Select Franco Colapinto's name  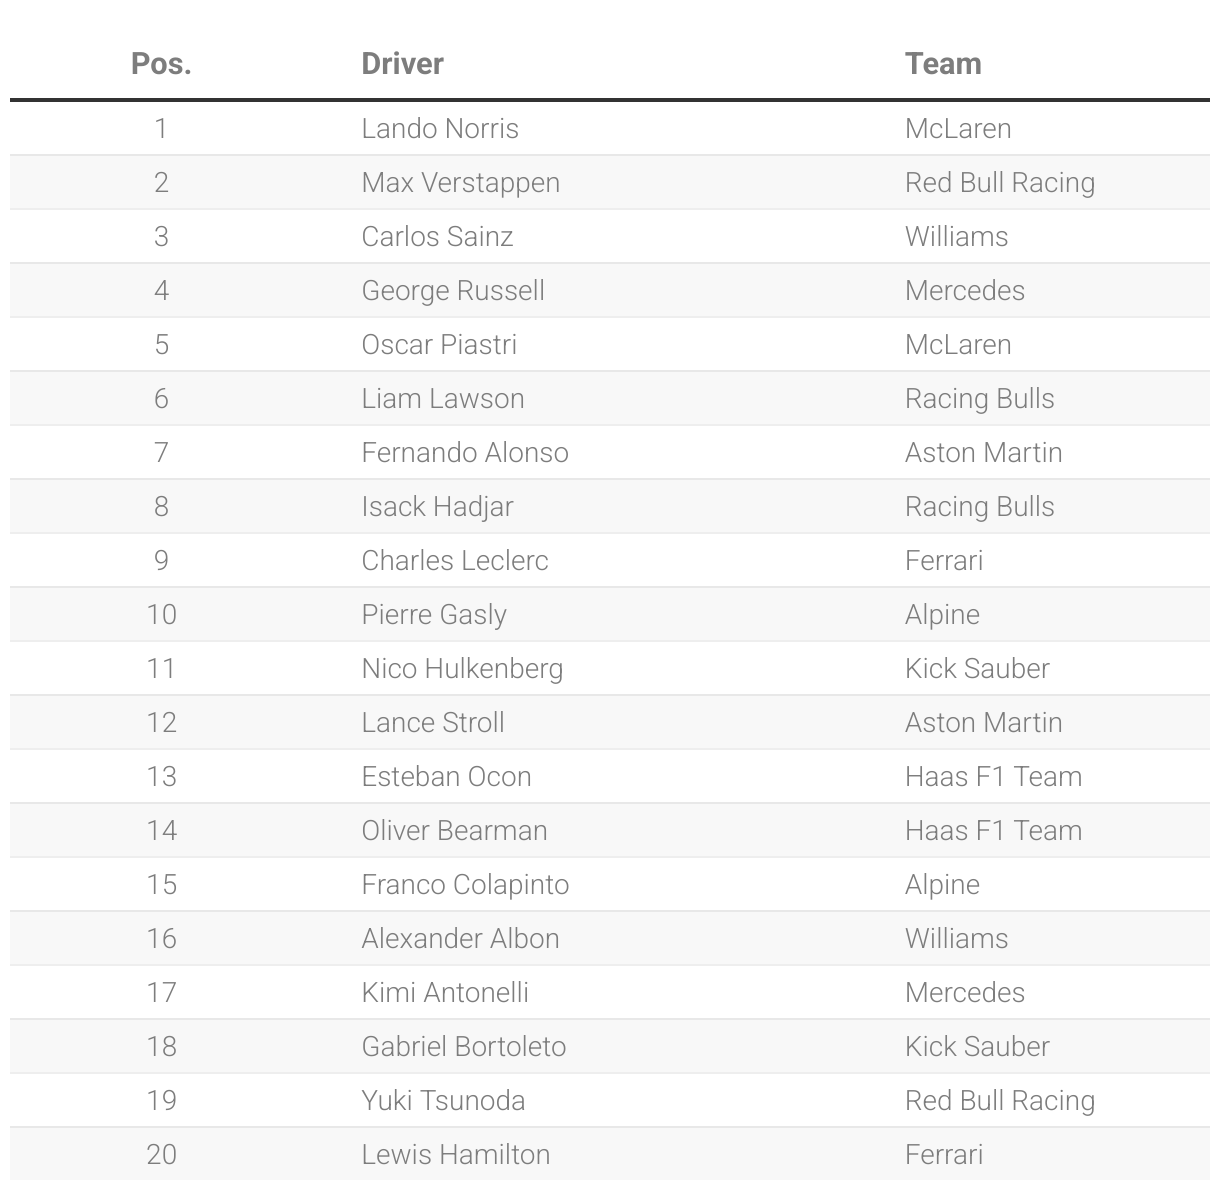point(465,885)
